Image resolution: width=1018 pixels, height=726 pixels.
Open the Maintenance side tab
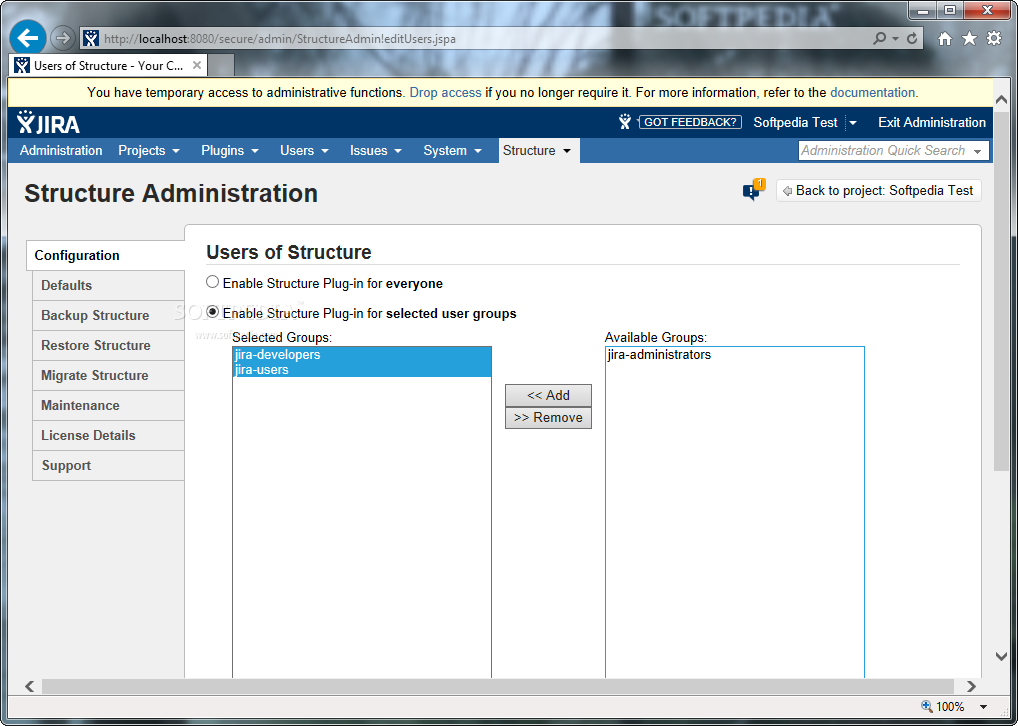point(108,405)
